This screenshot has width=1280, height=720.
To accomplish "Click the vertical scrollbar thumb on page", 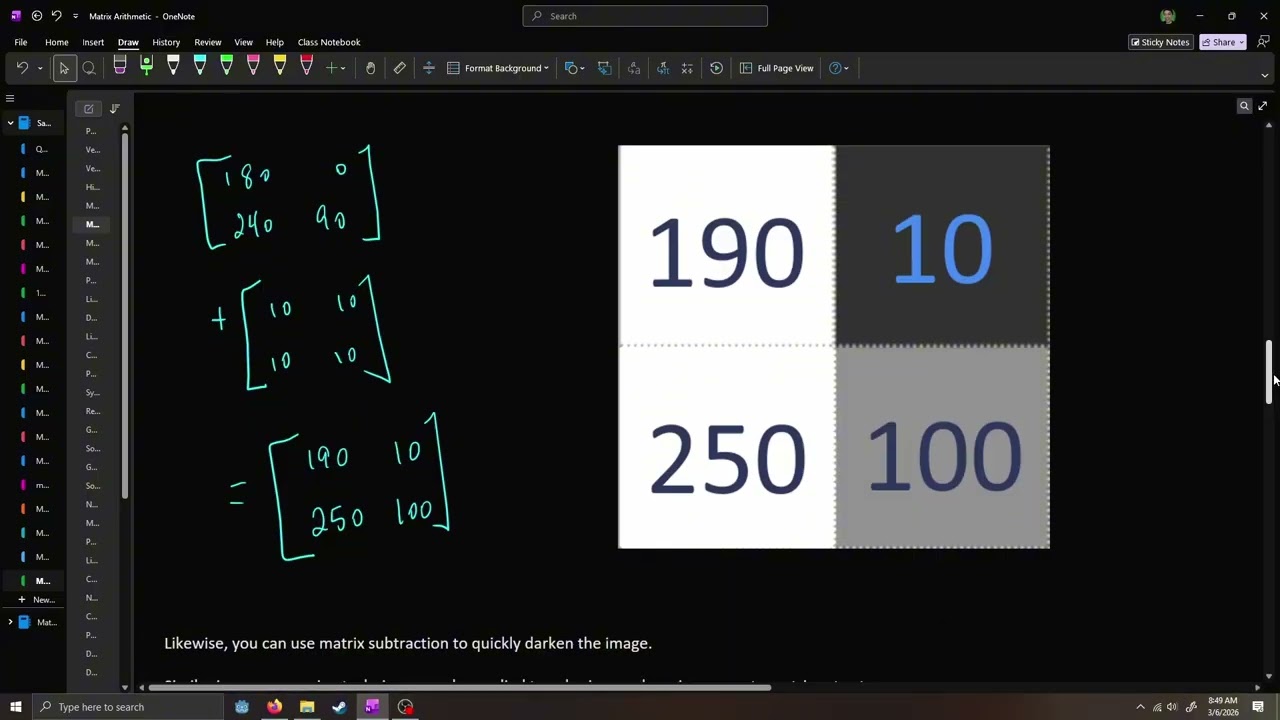I will [x=1269, y=371].
